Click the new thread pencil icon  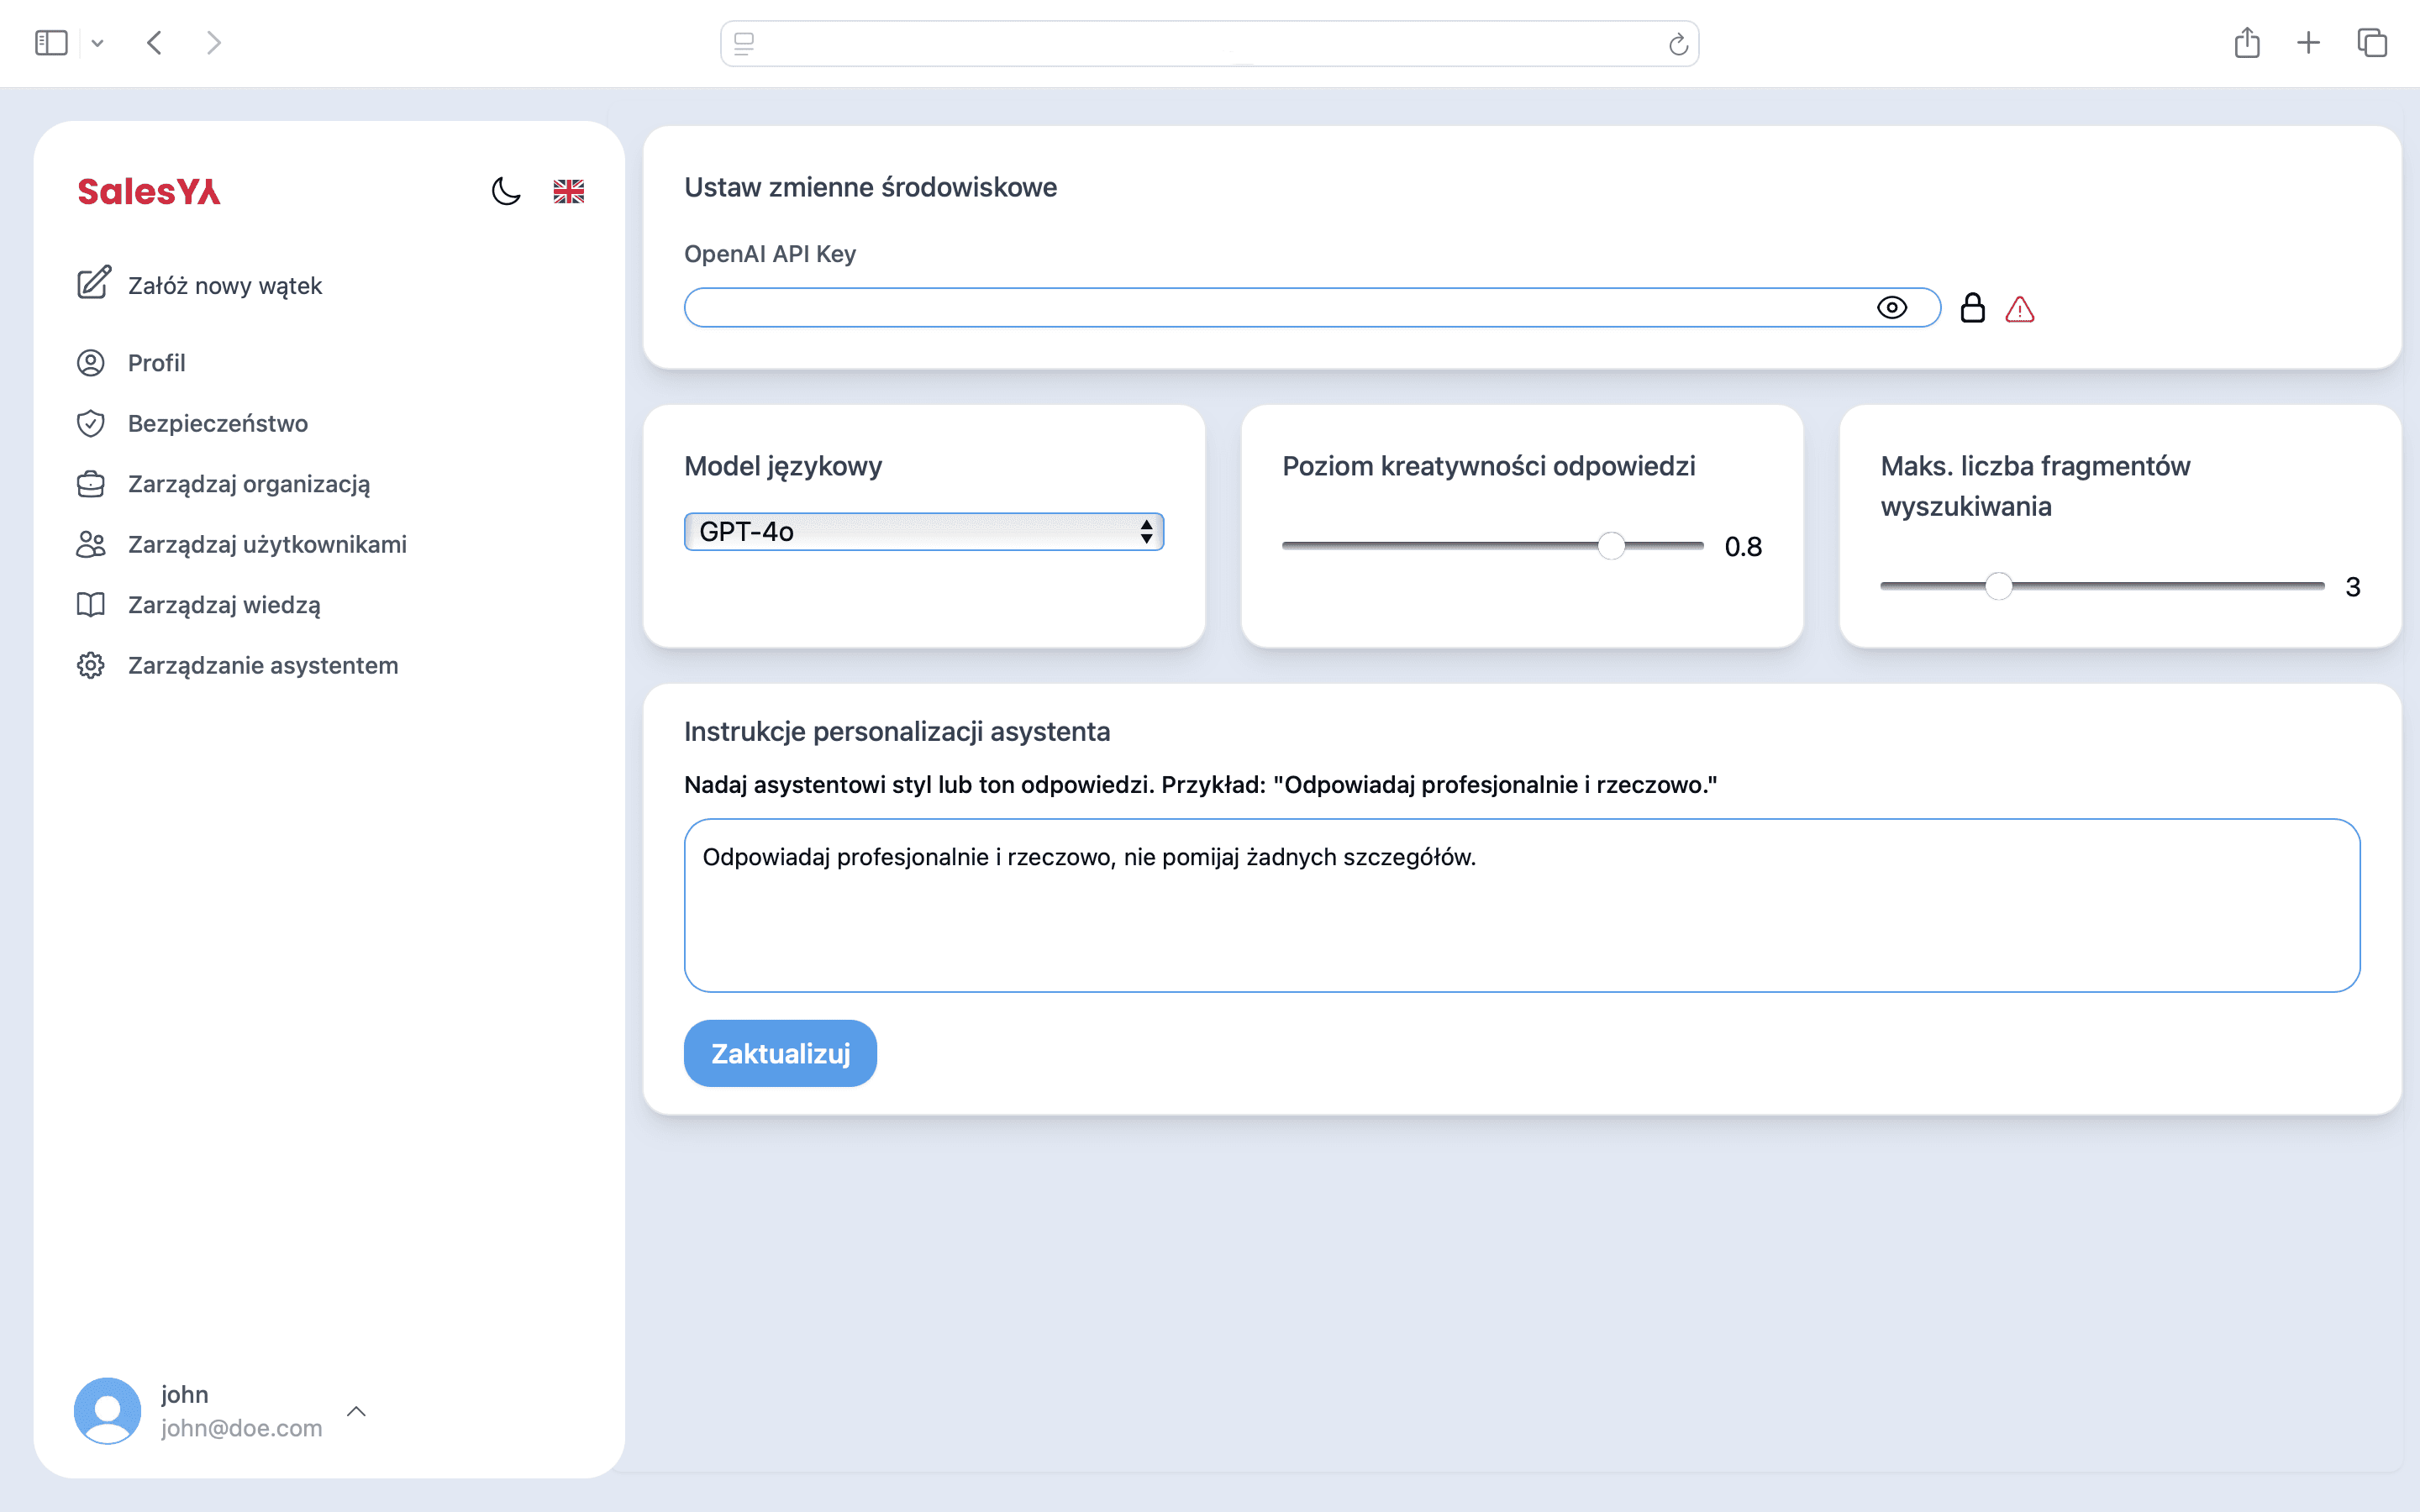pos(93,284)
